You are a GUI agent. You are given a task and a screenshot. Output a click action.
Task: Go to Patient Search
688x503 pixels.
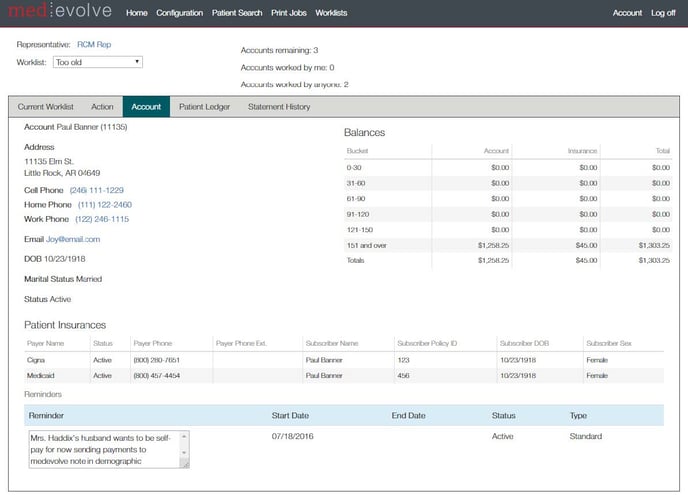tap(237, 14)
